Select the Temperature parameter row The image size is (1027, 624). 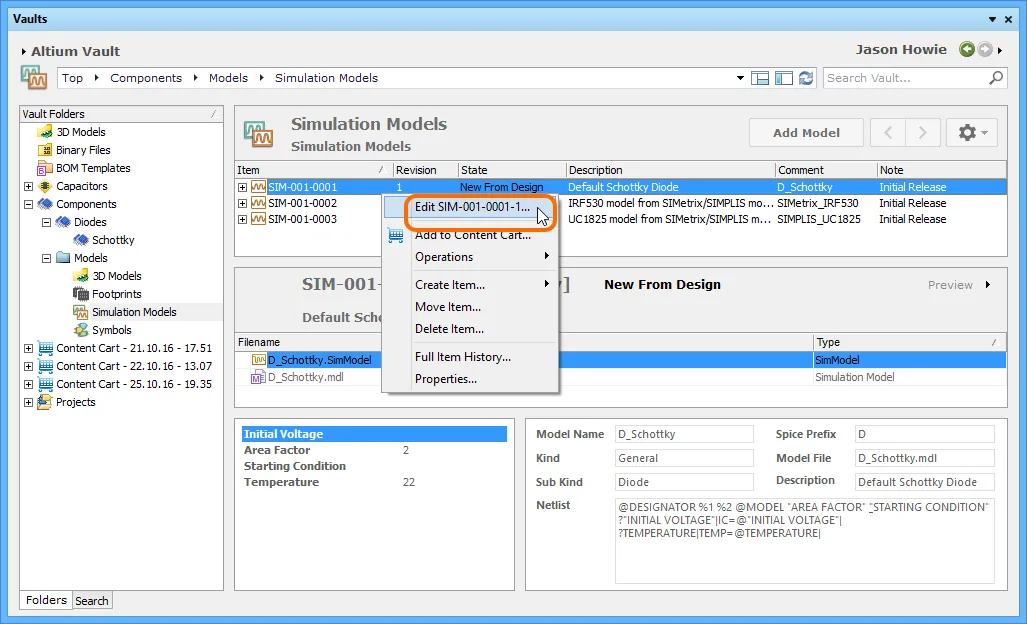click(x=374, y=483)
